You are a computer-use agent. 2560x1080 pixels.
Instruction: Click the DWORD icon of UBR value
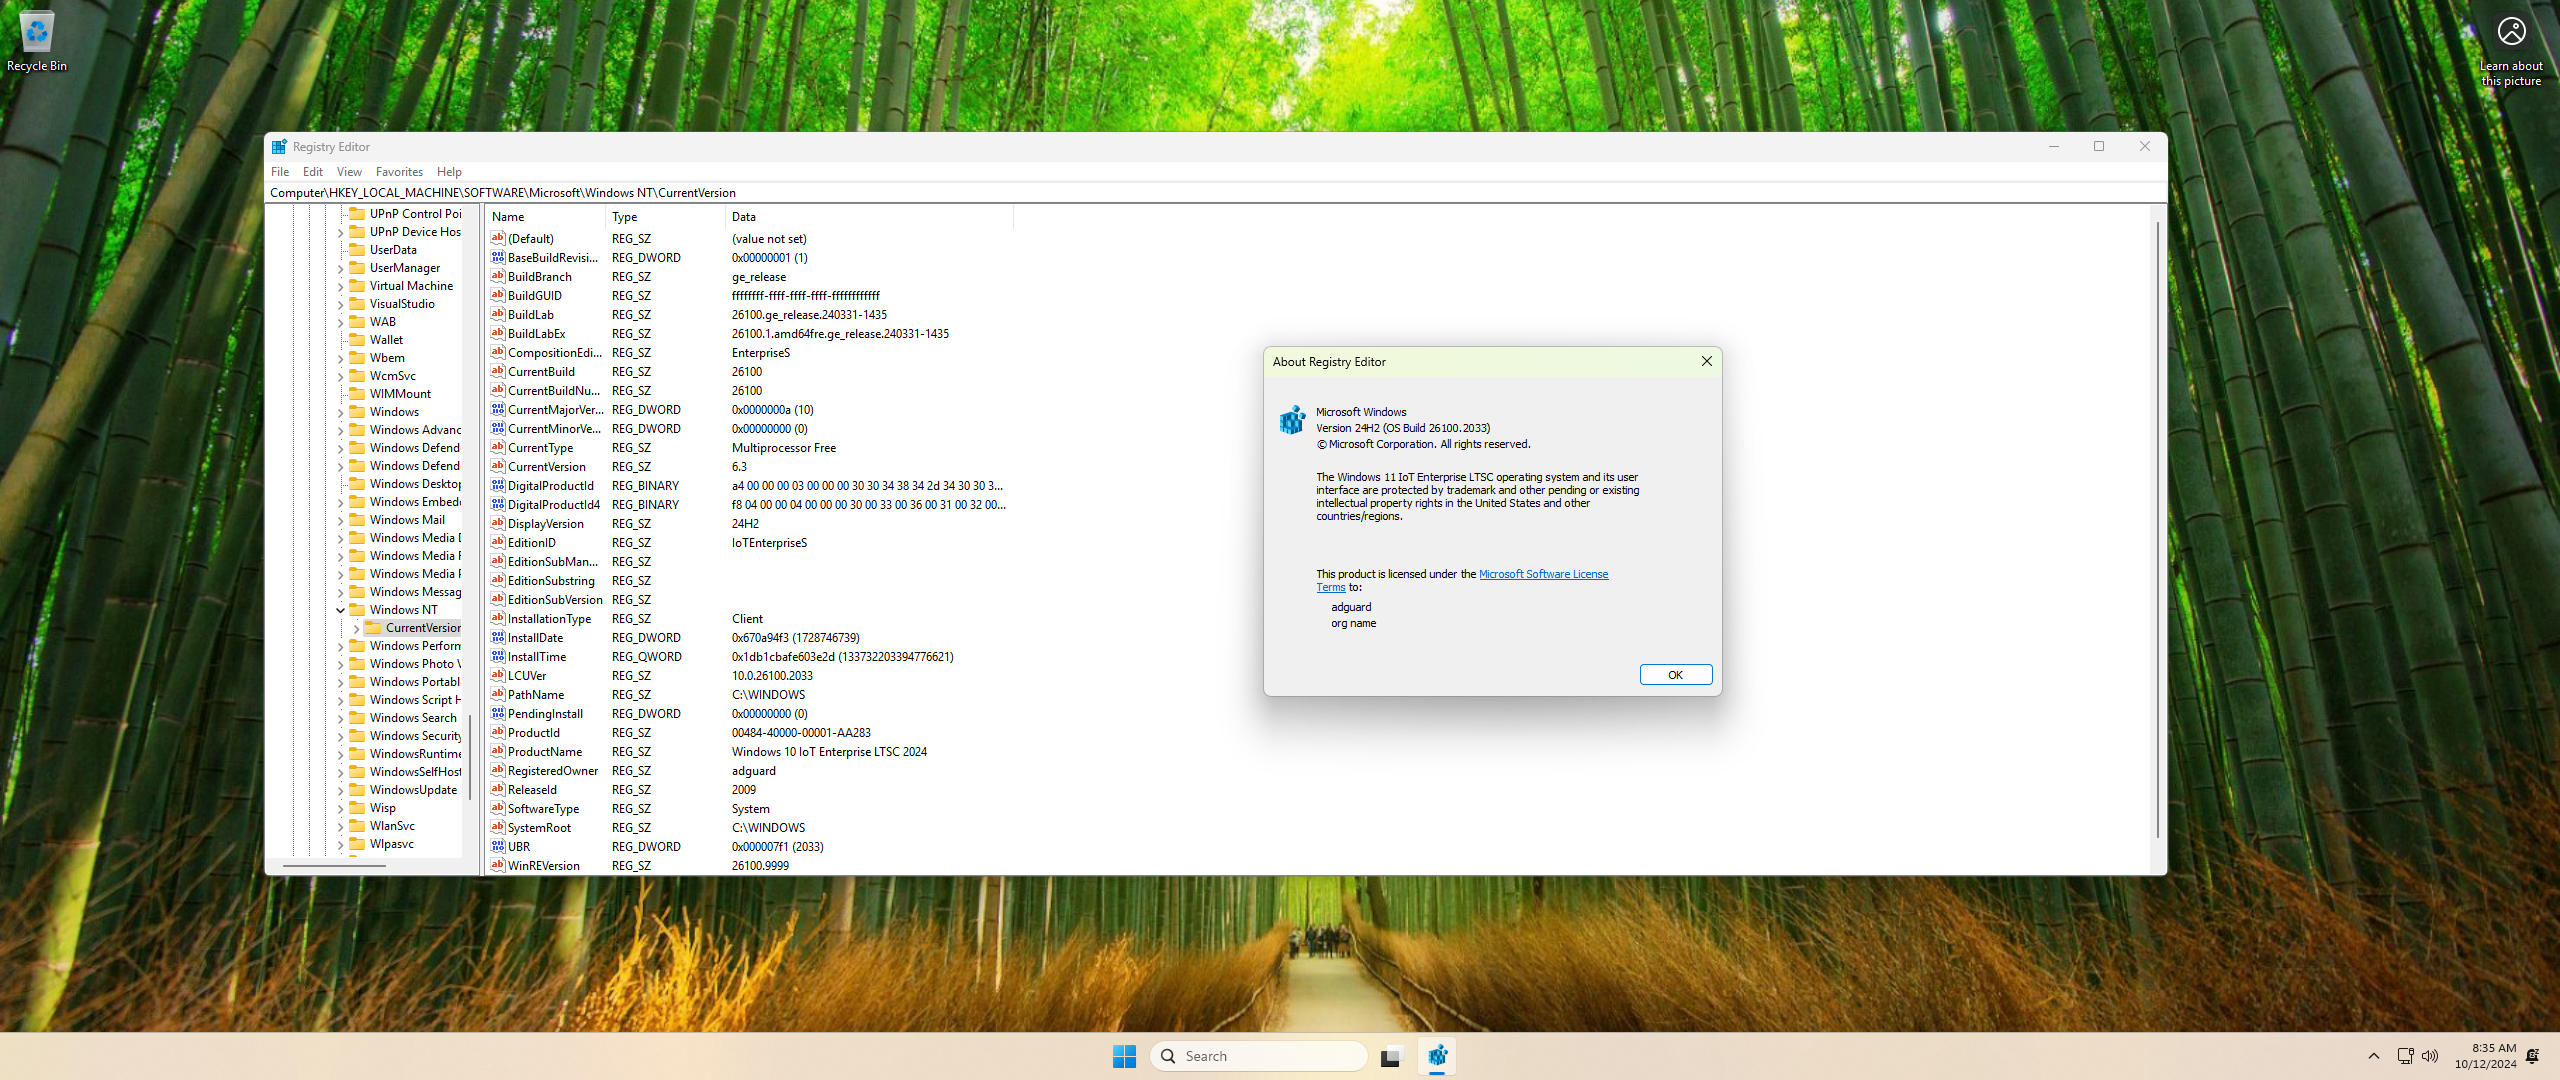coord(498,846)
